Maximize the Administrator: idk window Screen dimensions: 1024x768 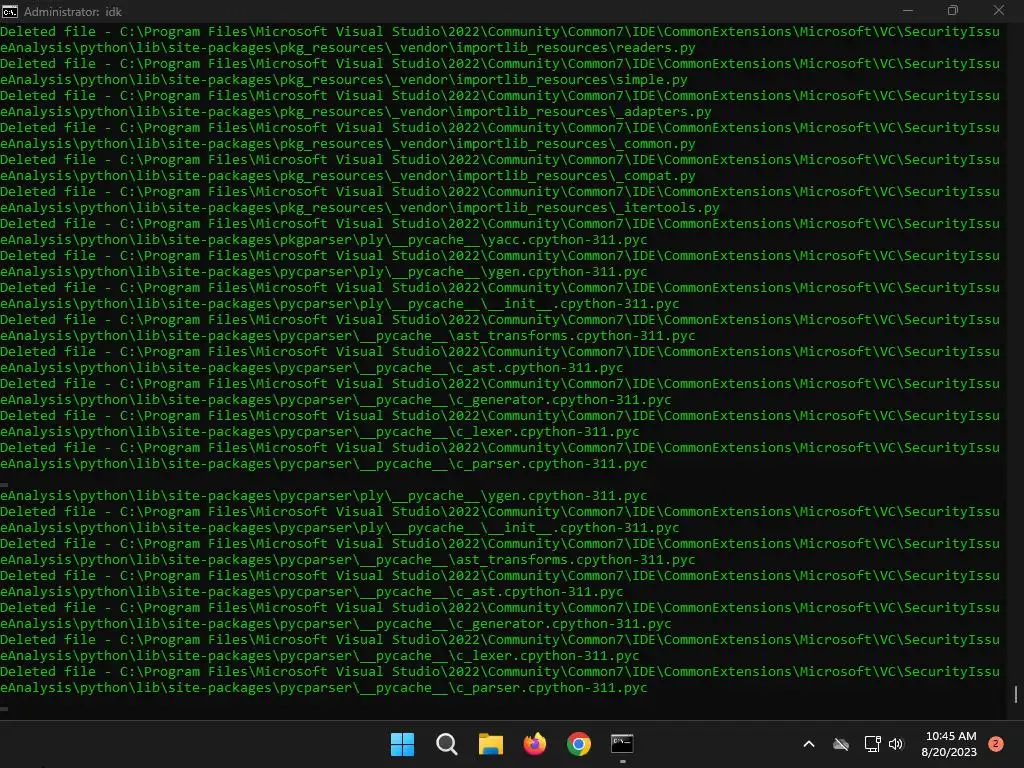pos(953,10)
